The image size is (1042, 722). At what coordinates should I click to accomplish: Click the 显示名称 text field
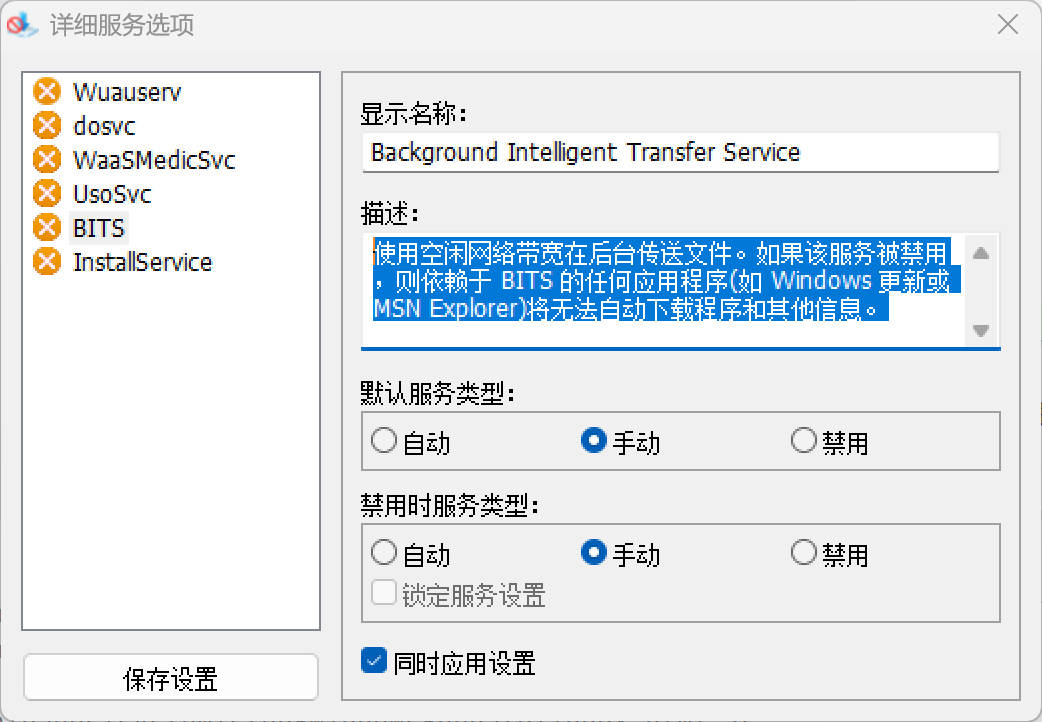(x=680, y=153)
